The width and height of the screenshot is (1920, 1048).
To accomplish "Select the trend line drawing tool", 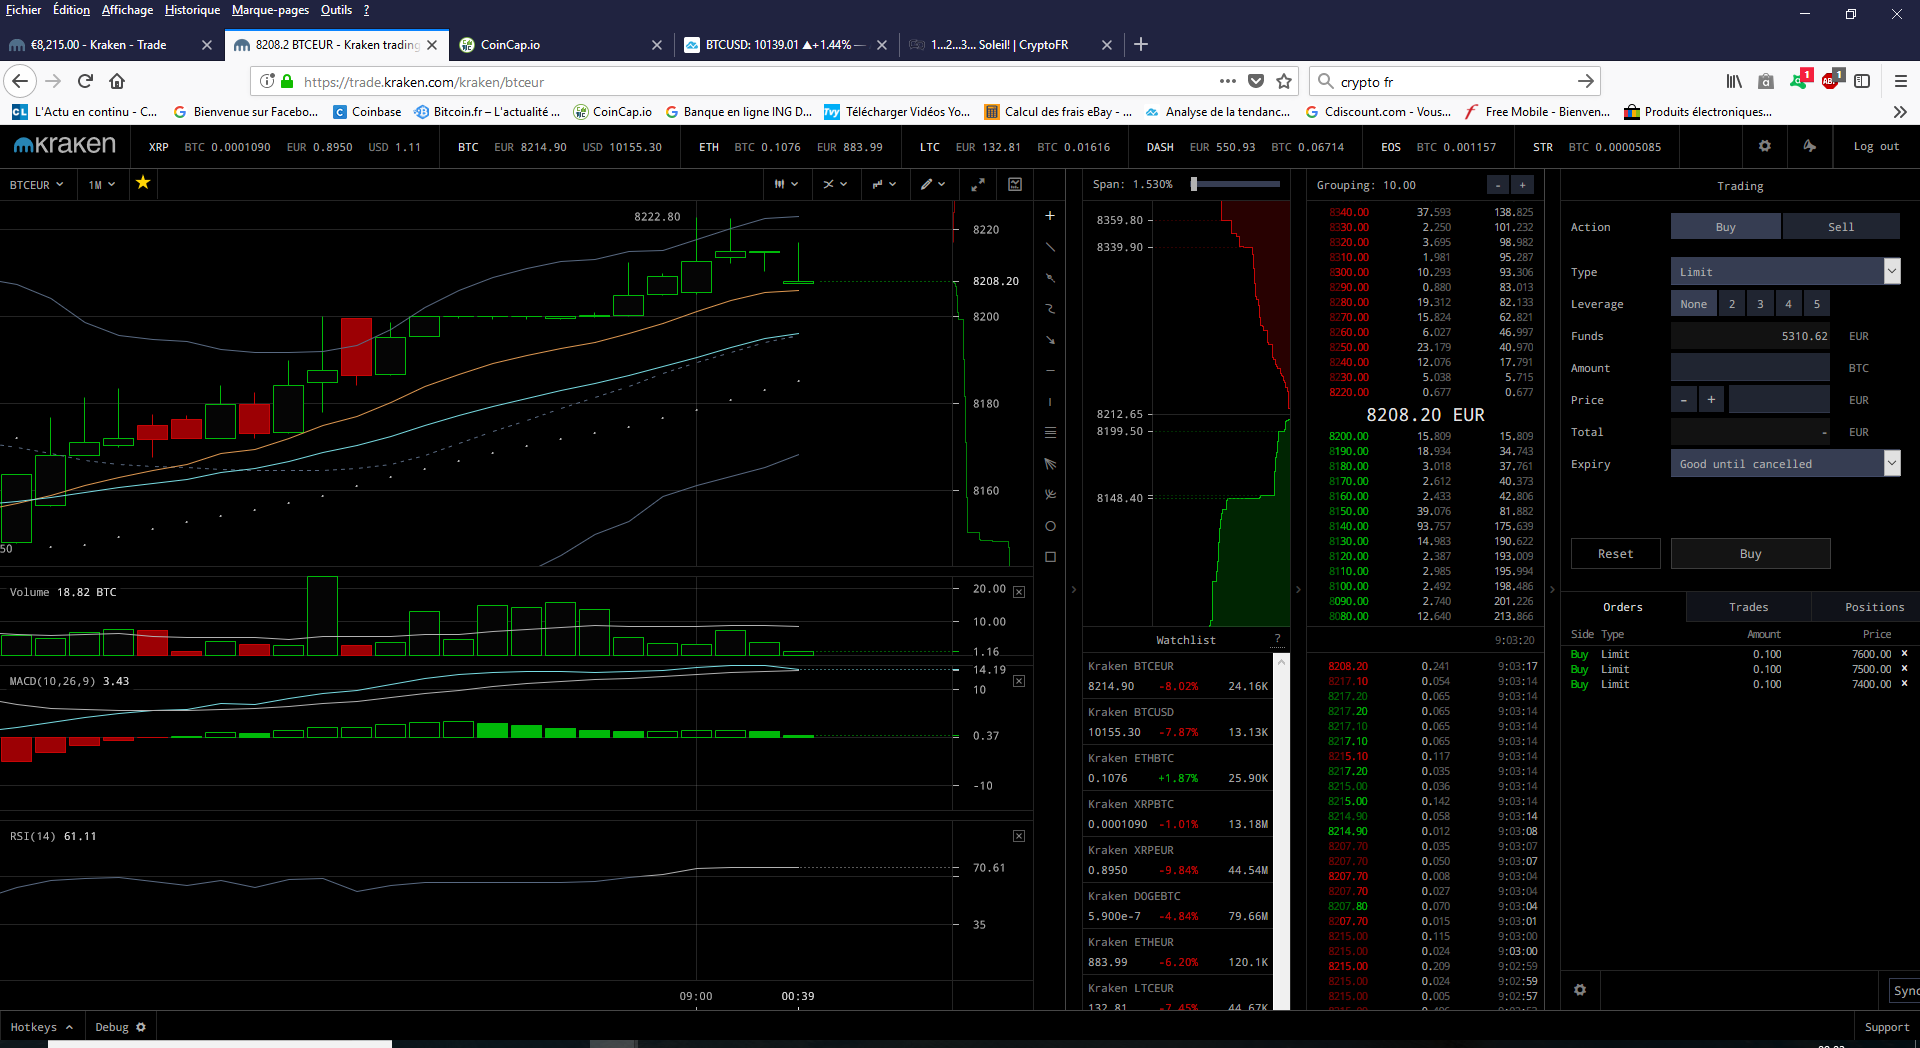I will pos(1050,247).
